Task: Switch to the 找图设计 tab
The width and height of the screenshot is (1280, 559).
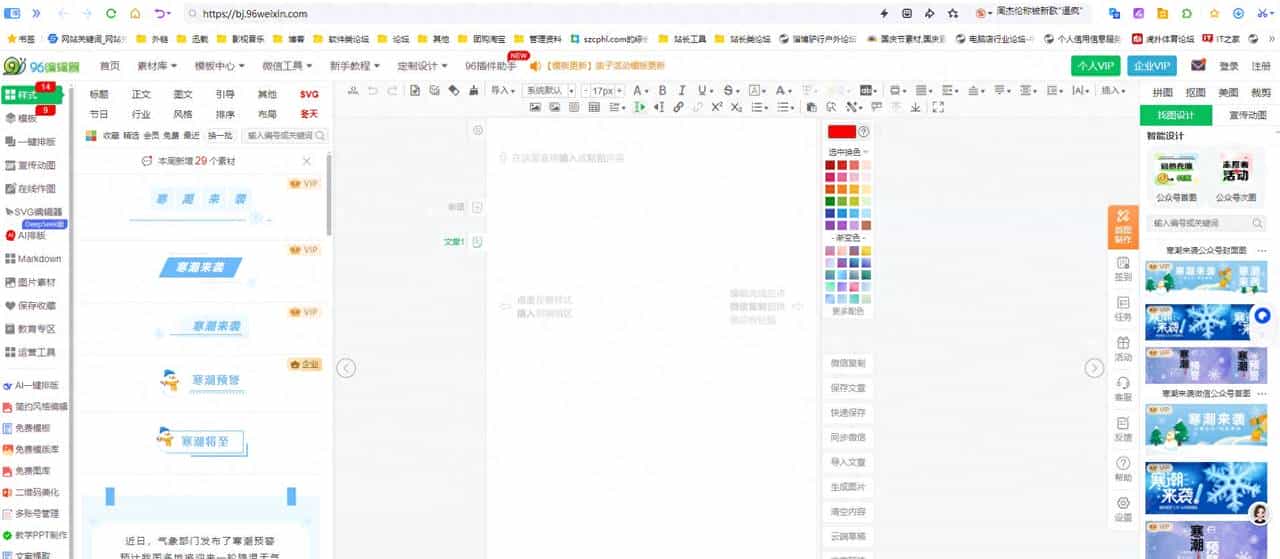Action: (1176, 115)
